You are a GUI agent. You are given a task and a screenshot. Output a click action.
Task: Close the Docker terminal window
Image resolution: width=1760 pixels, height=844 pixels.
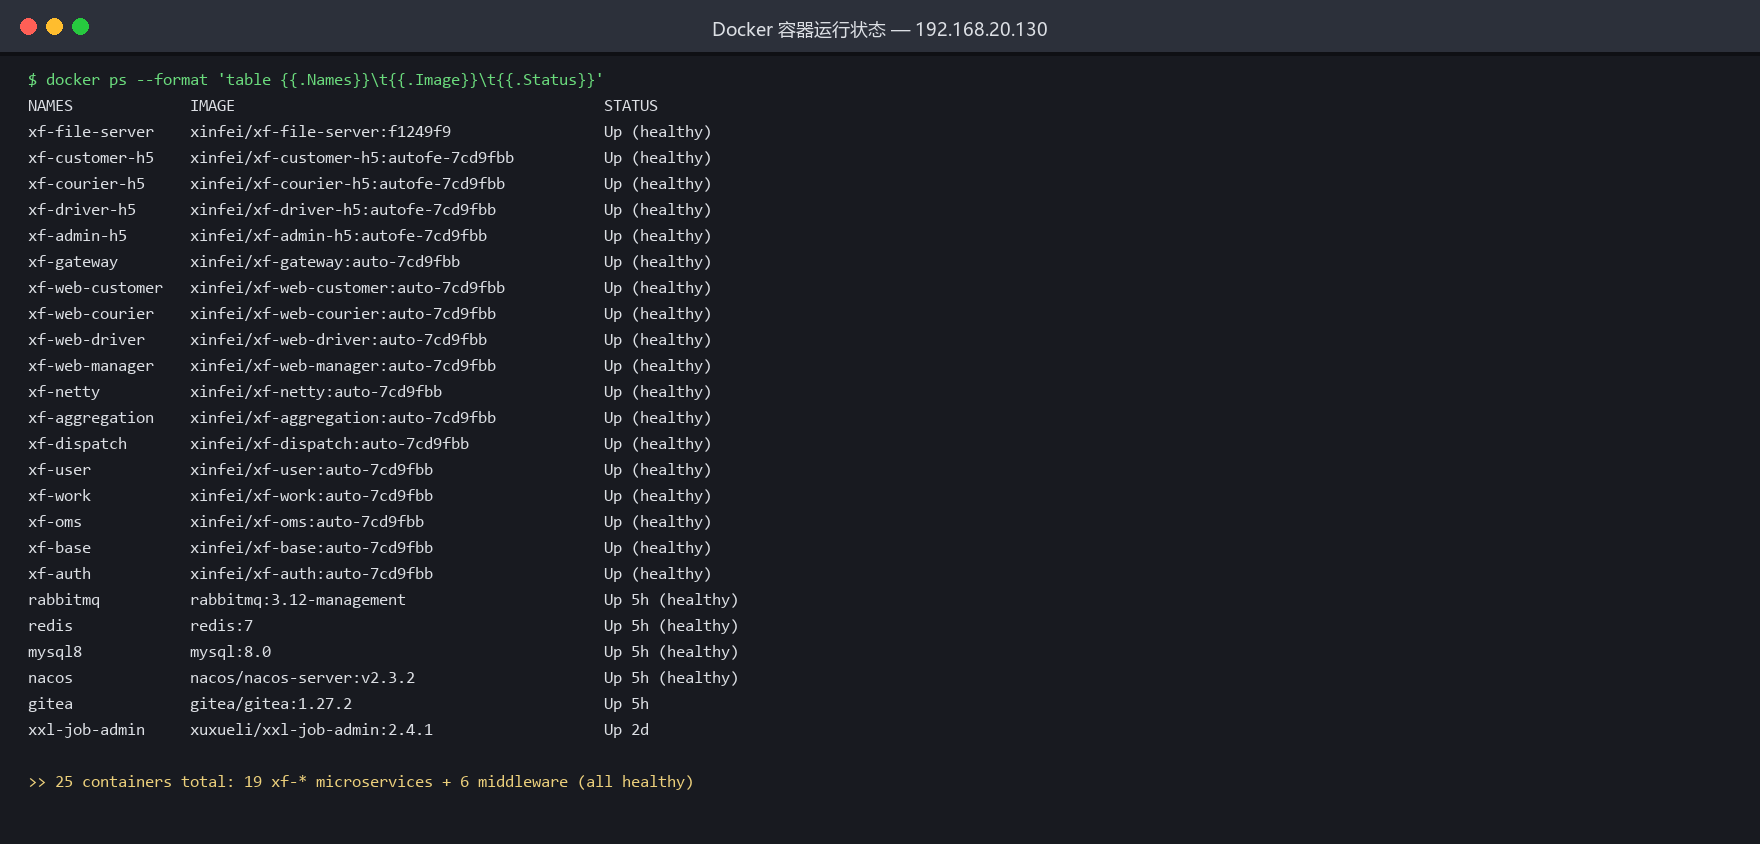pos(29,27)
